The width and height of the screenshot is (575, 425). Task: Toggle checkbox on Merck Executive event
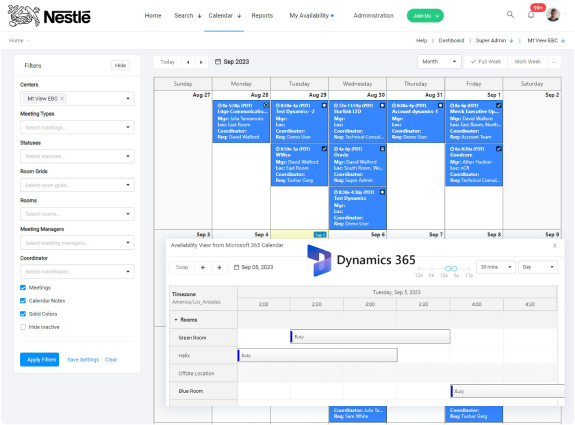tap(499, 105)
